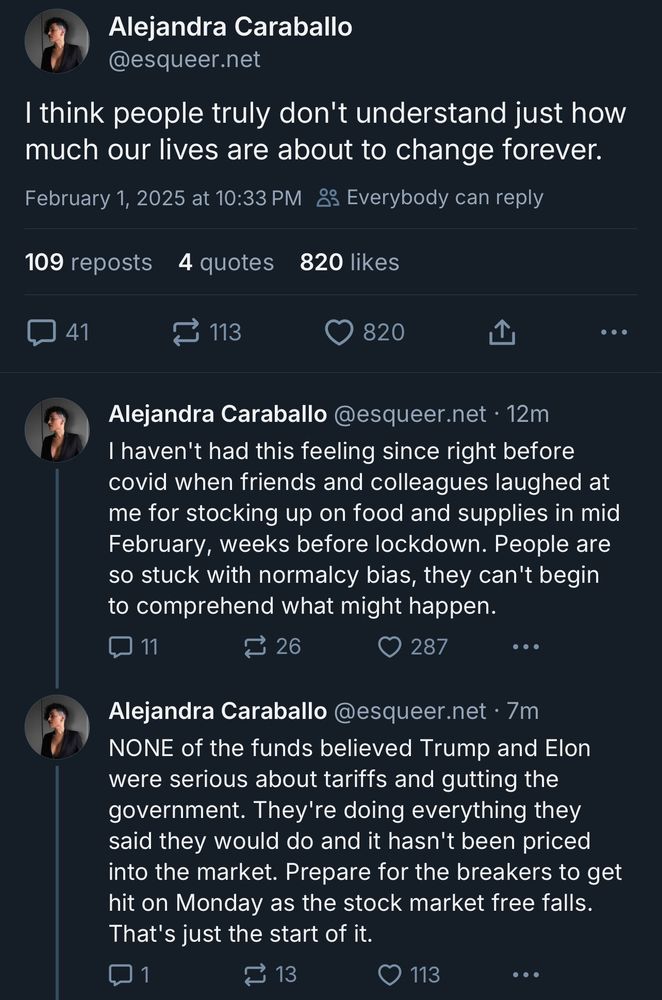The width and height of the screenshot is (662, 1000).
Task: Open the @esqueer.net handle on main post
Action: (x=184, y=59)
